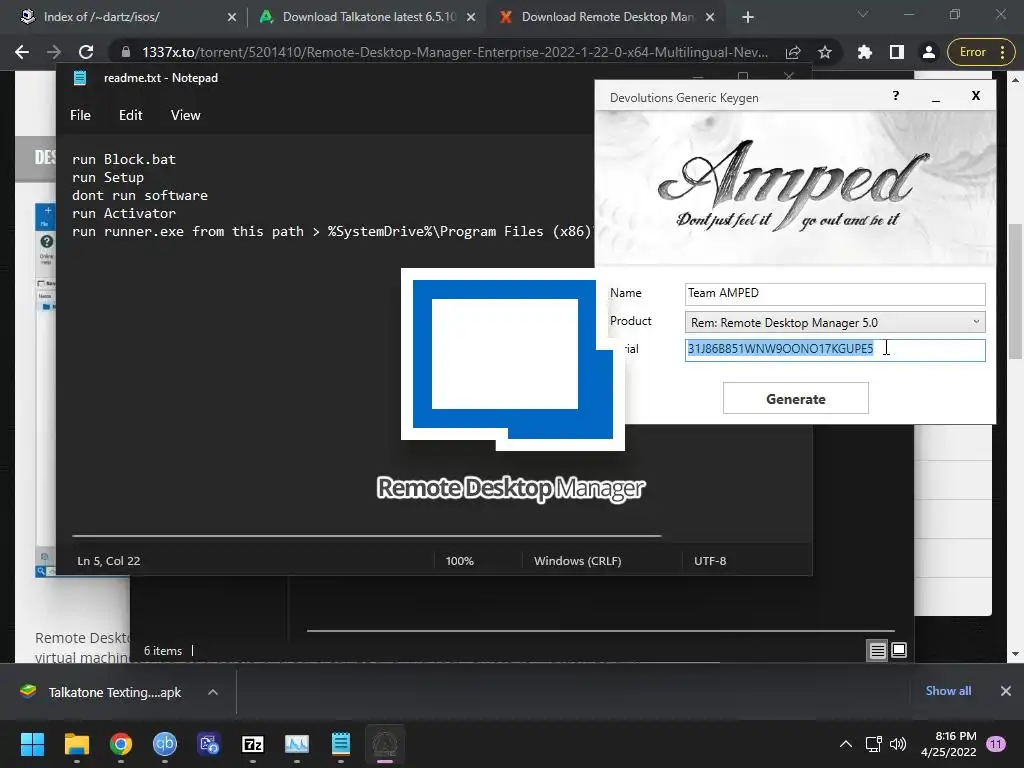This screenshot has width=1024, height=768.
Task: Click the Notepad title bar icon
Action: pos(80,78)
